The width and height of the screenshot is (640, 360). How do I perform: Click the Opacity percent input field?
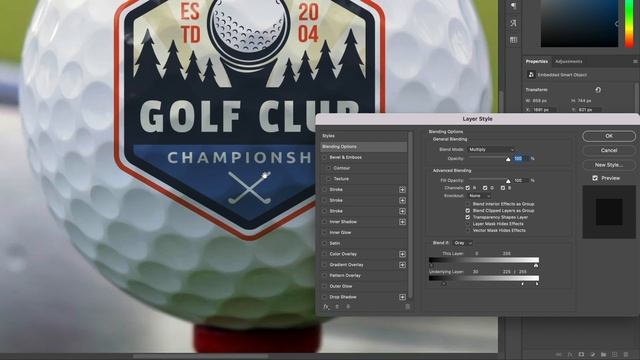(x=521, y=158)
